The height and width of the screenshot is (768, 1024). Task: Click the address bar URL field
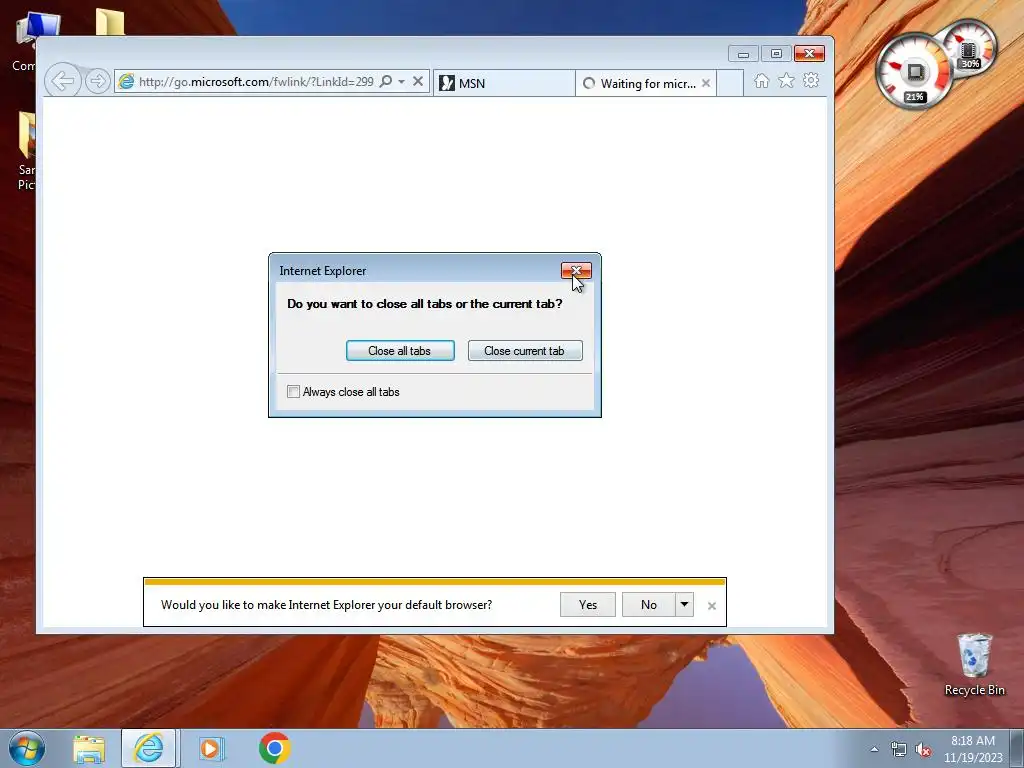[x=255, y=82]
